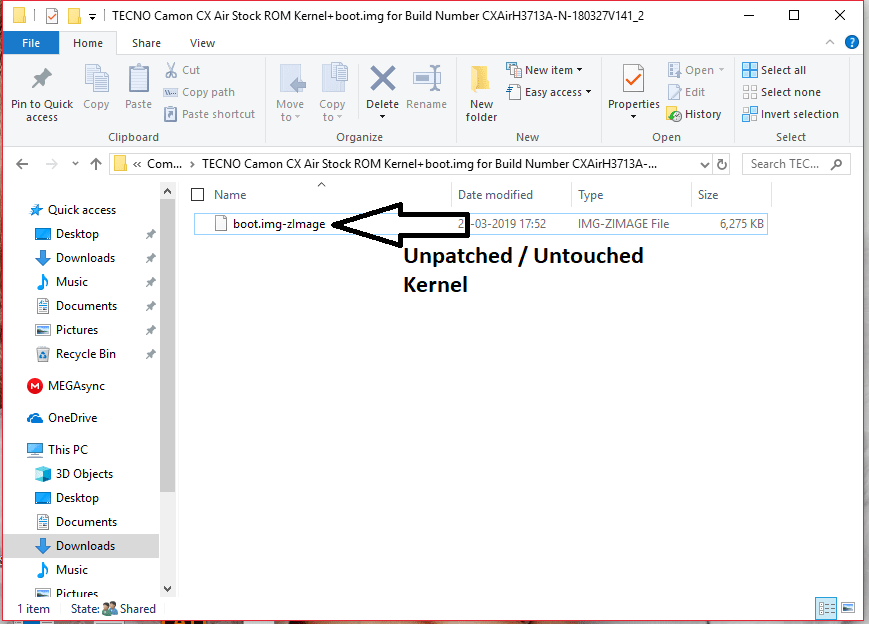869x624 pixels.
Task: Click the Rename icon
Action: (x=426, y=81)
